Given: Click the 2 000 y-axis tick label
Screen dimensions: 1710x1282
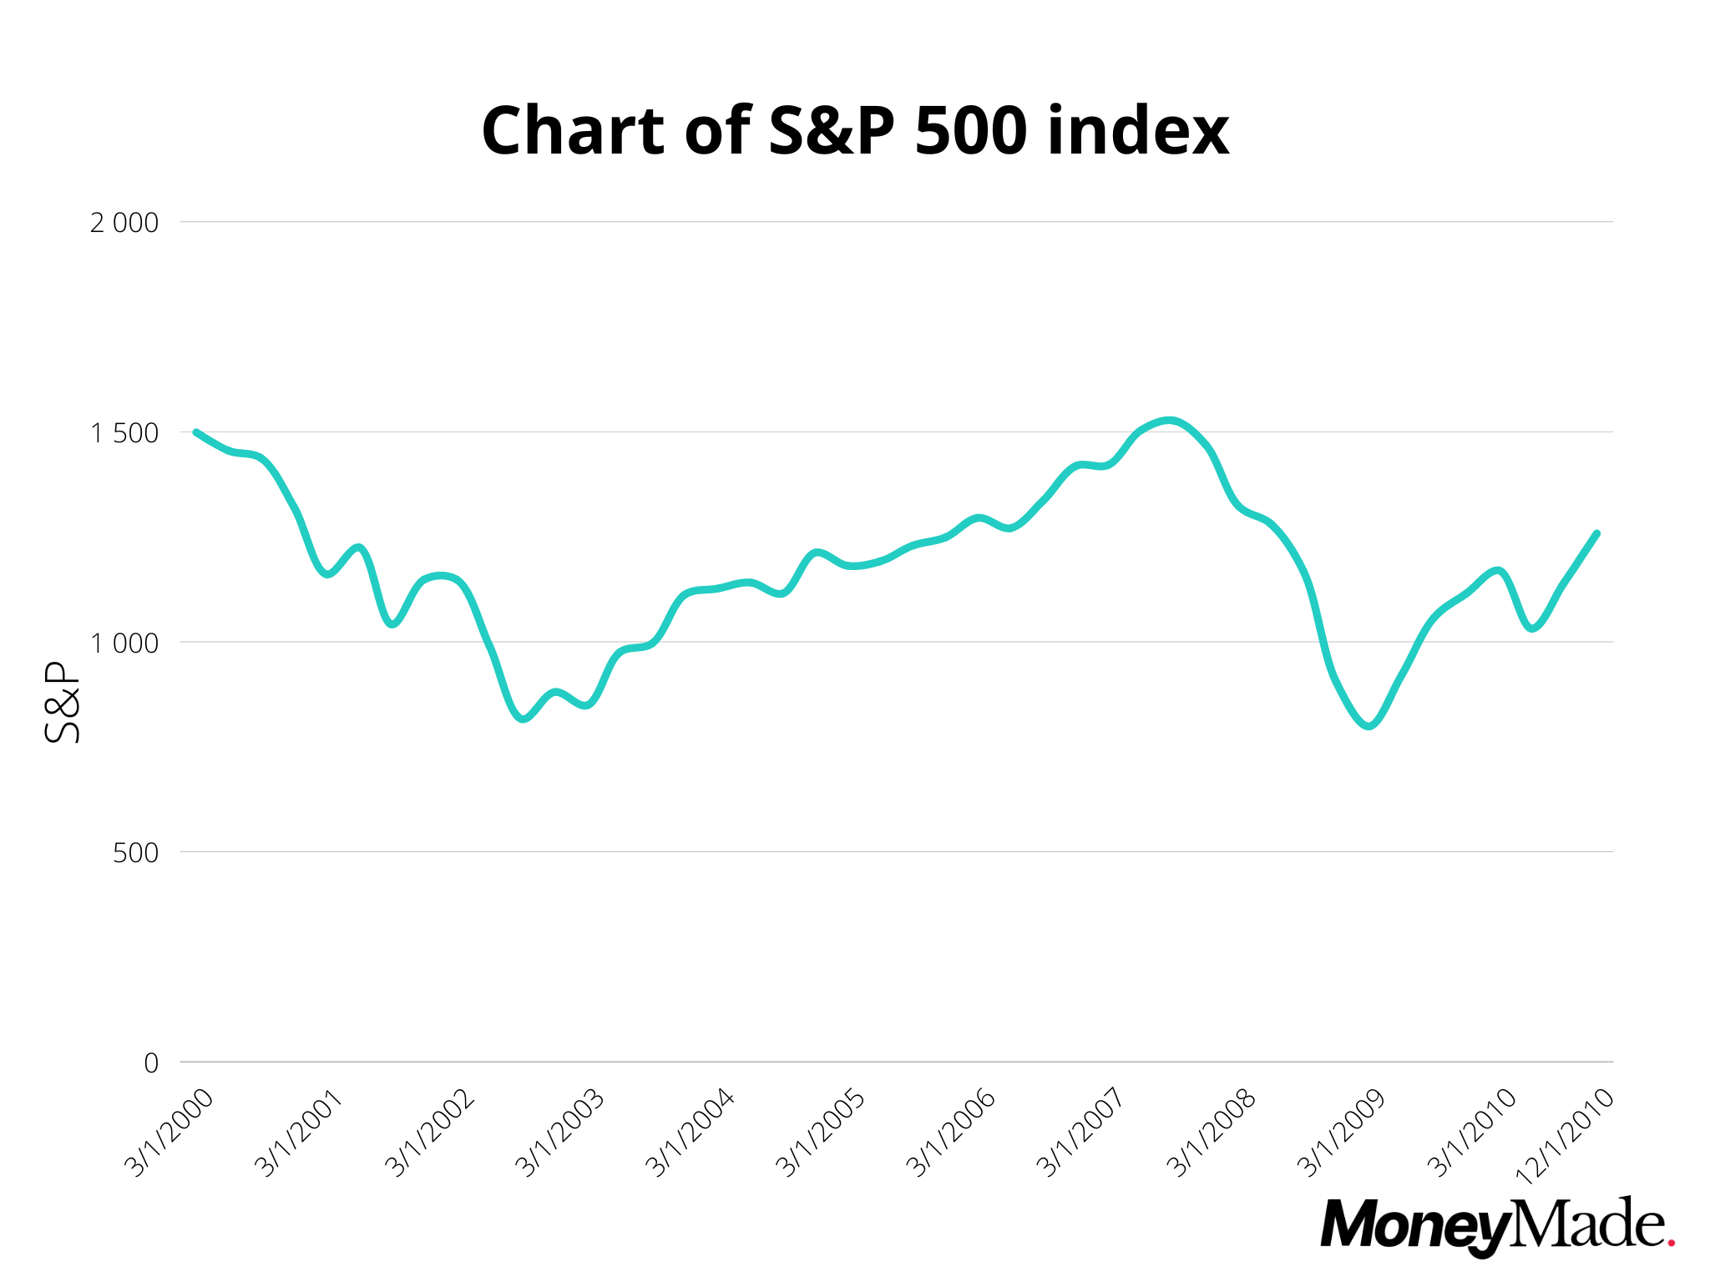Looking at the screenshot, I should (x=124, y=223).
